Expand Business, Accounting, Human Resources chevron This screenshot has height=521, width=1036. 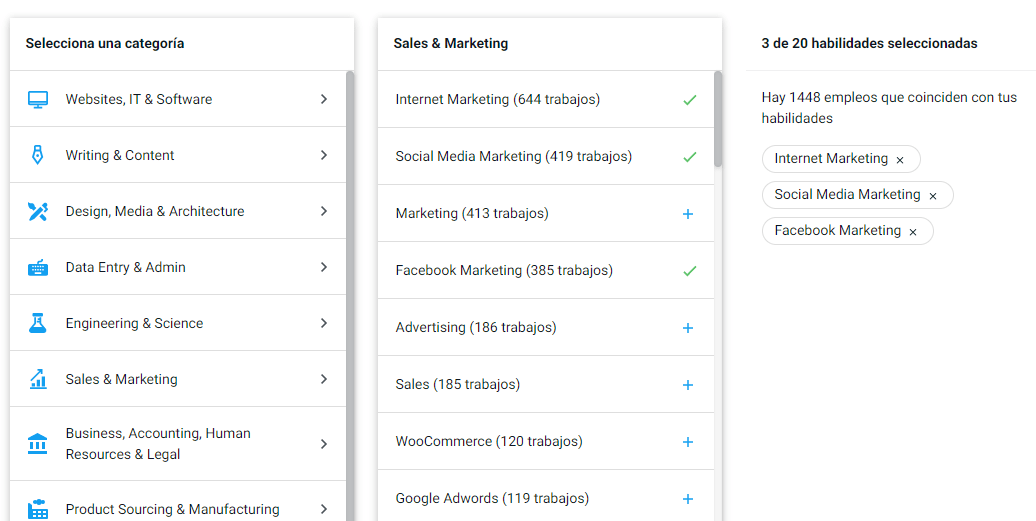coord(324,444)
